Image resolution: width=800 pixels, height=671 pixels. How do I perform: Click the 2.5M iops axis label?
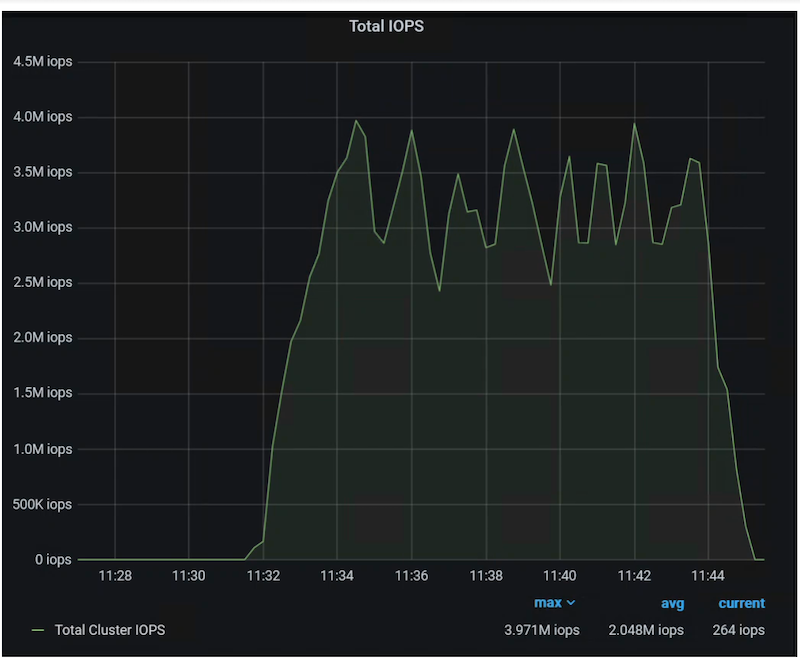(43, 282)
